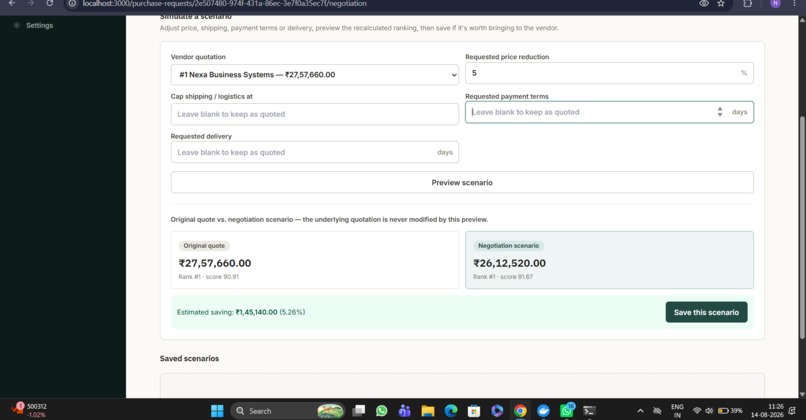806x420 pixels.
Task: Click the estimated saving ₹1,45,140.00 amount
Action: tap(257, 312)
